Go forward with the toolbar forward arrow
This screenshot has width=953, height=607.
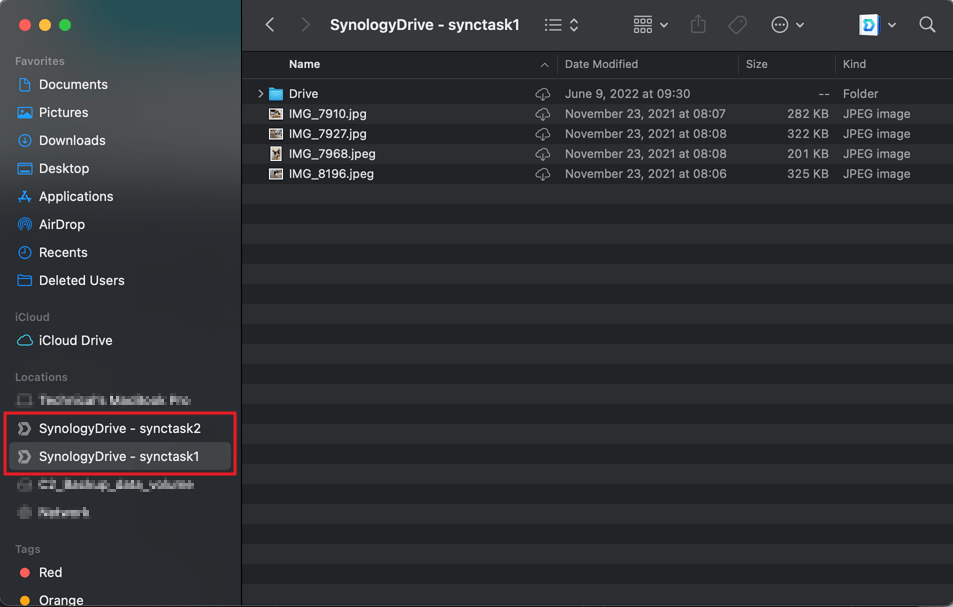click(x=305, y=25)
